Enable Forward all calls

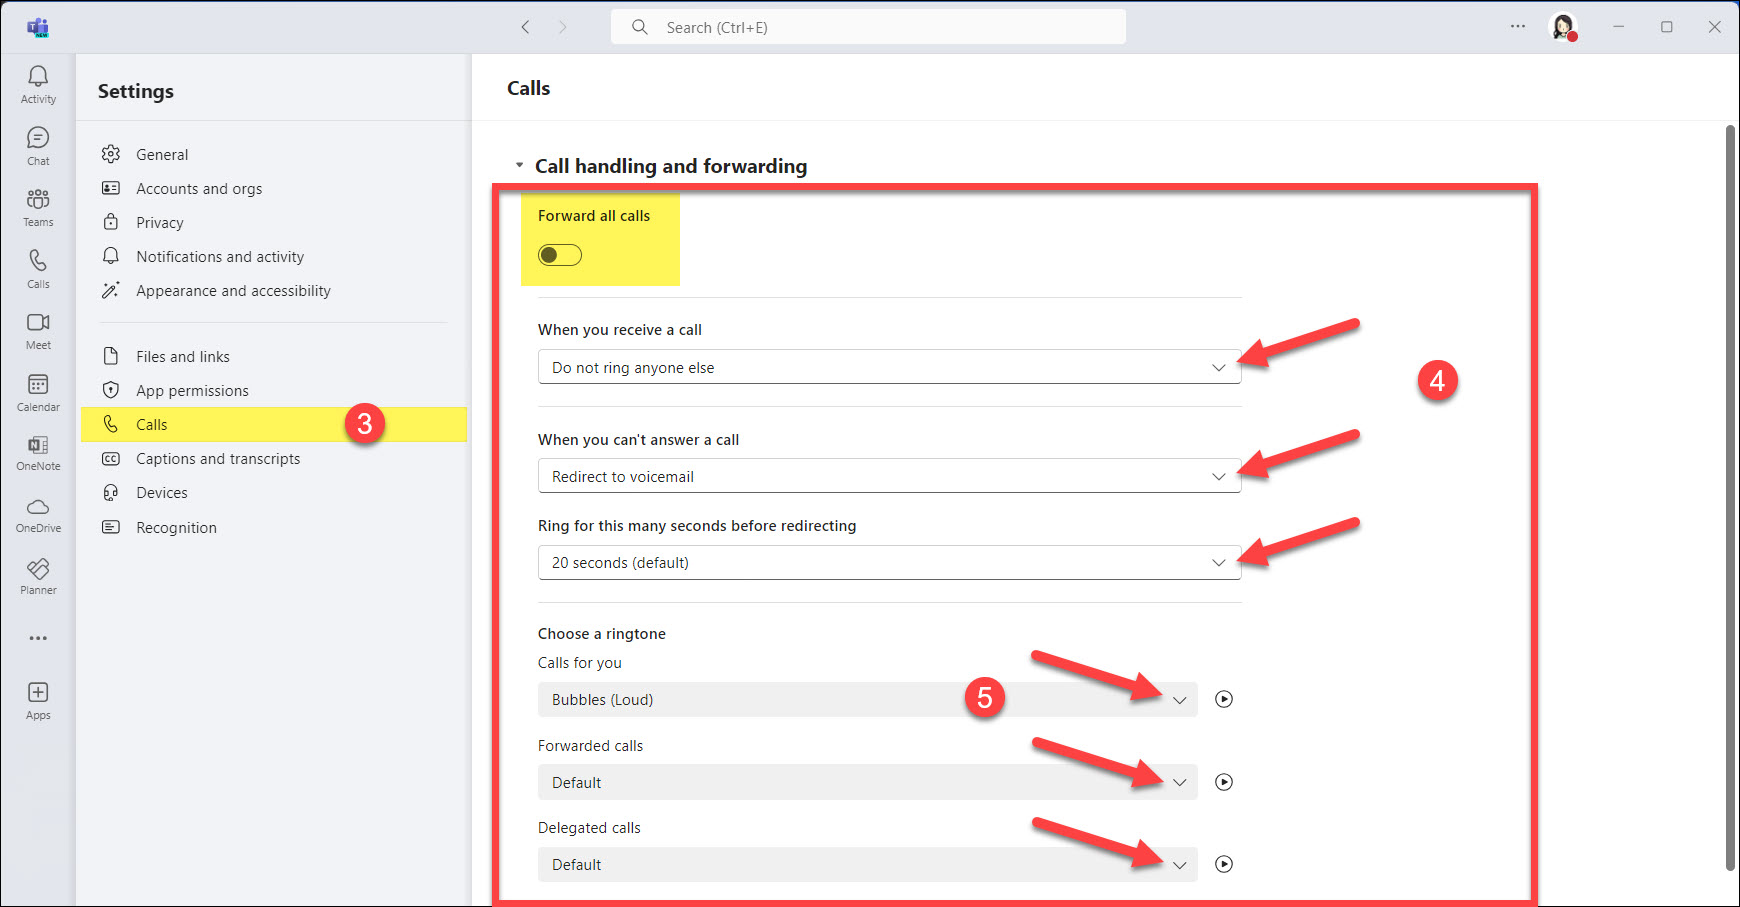coord(559,254)
